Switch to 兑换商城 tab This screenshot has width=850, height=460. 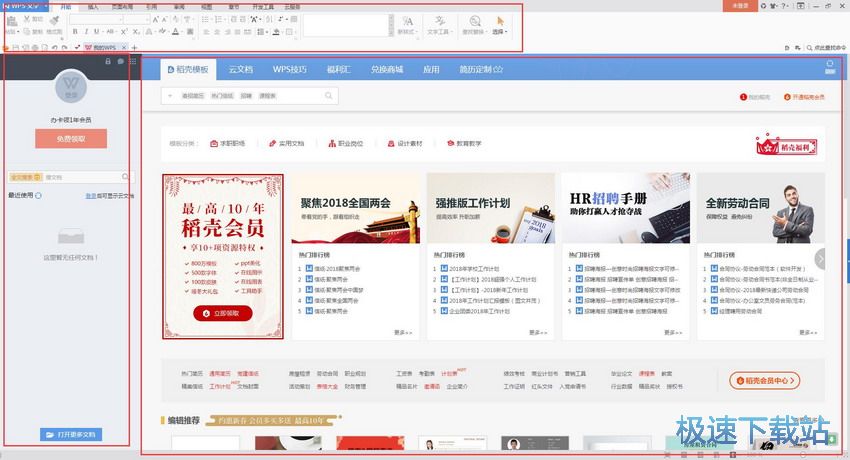click(x=387, y=69)
